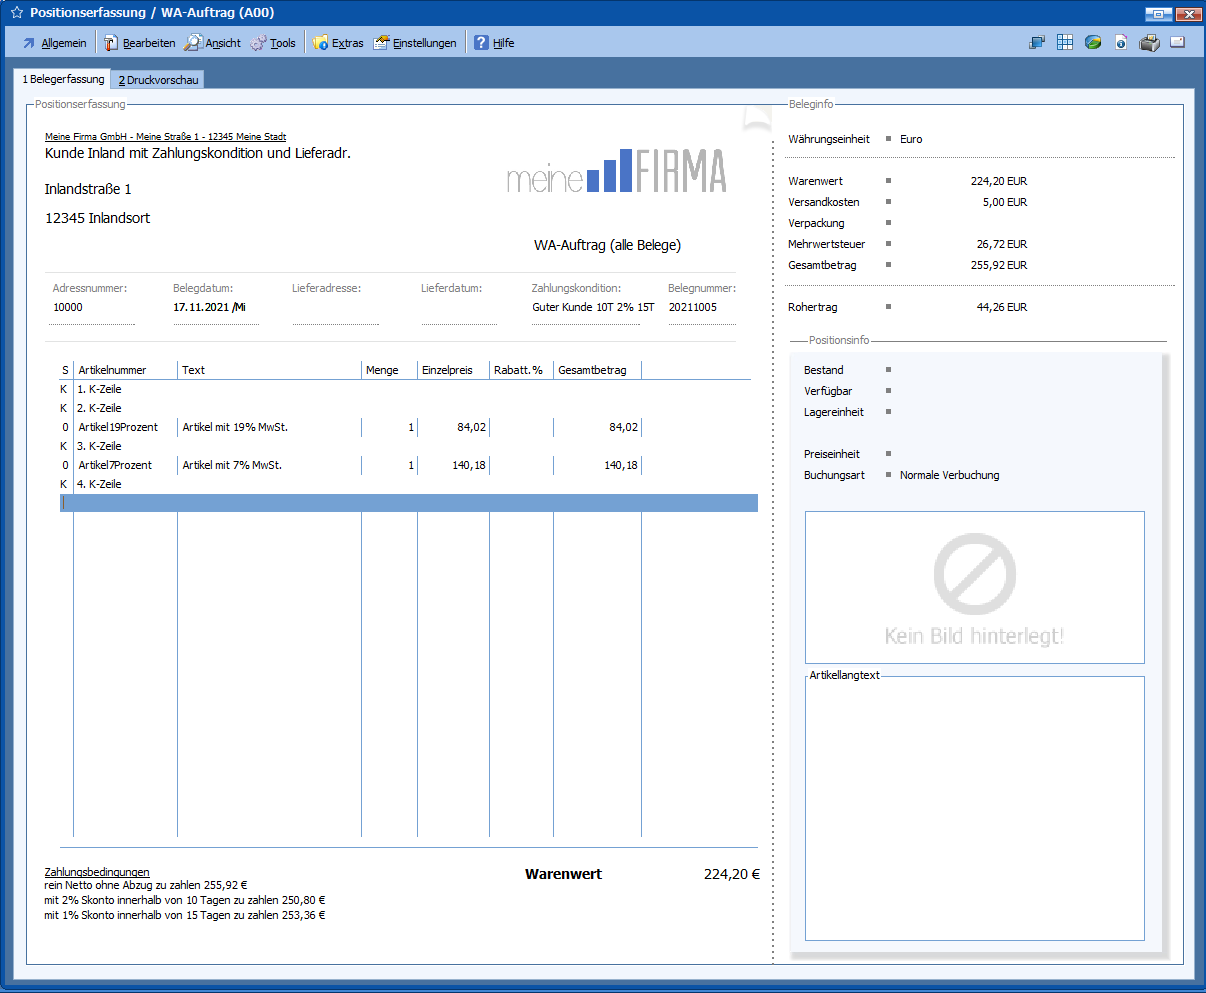
Task: Select the Artikel19Prozent position row
Action: pyautogui.click(x=118, y=427)
